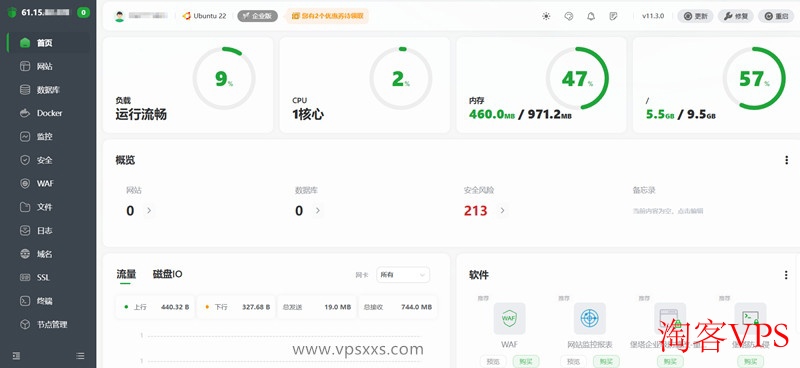Edit the 备忘录 memo placeholder text
Screen dimensions: 800x368
[668, 211]
